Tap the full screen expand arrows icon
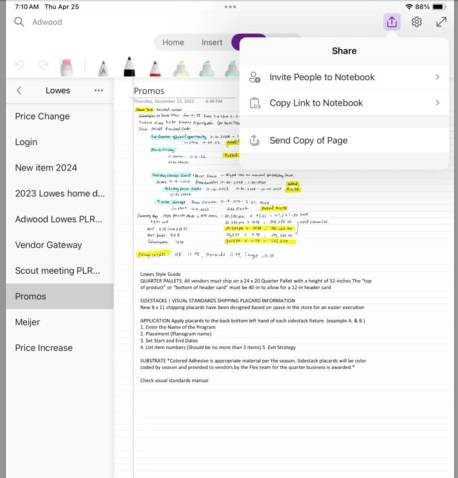Viewport: 458px width, 478px height. 441,22
